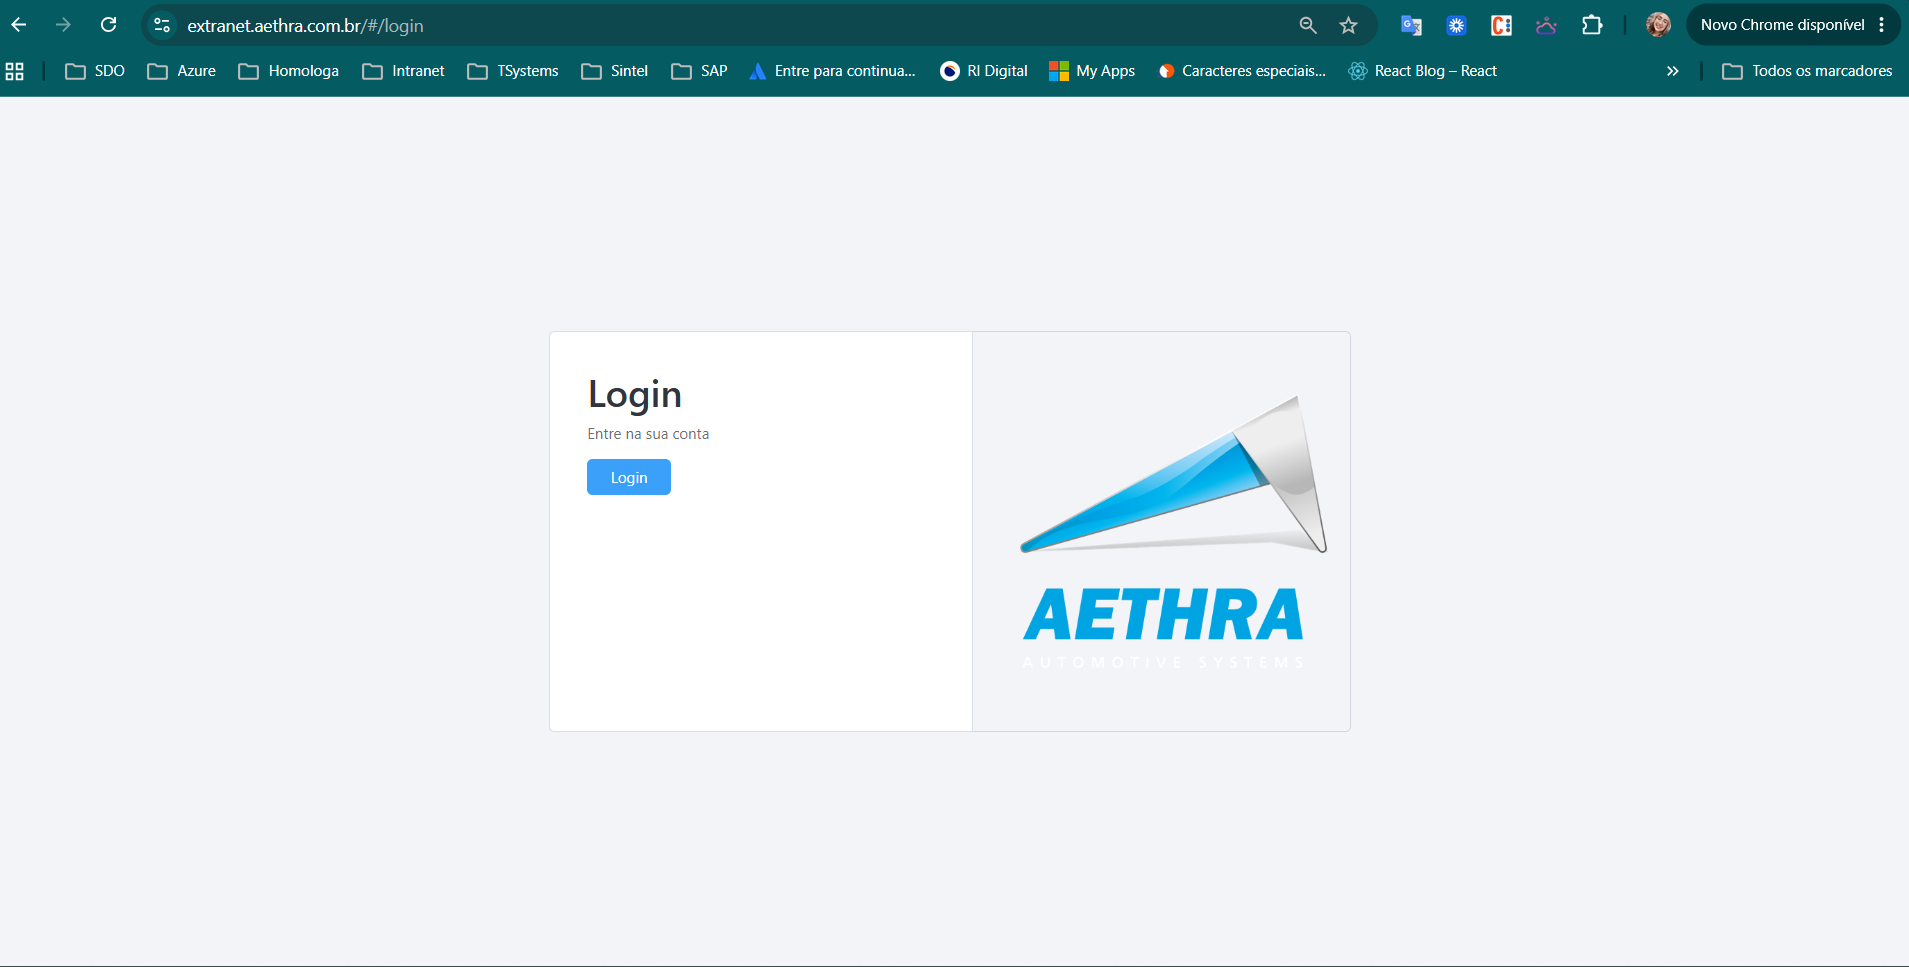Click the blue gear-shaped extension icon
This screenshot has height=967, width=1909.
pyautogui.click(x=1456, y=25)
